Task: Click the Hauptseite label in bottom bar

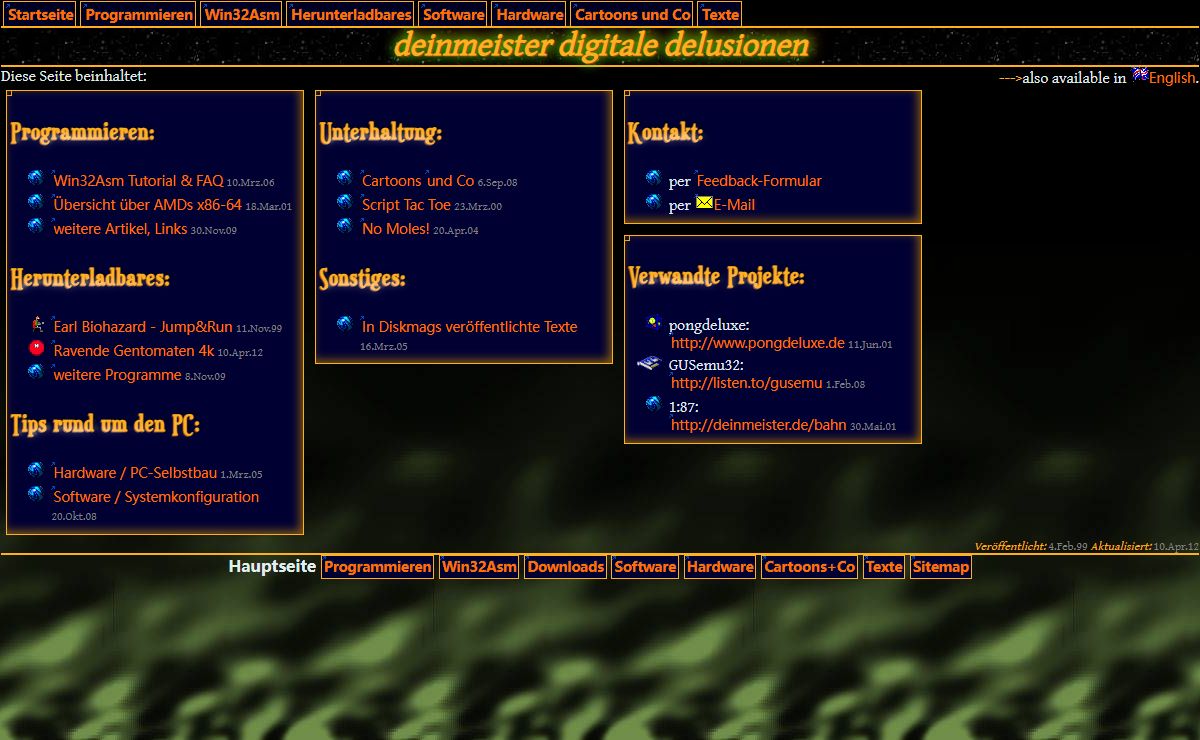Action: [x=272, y=567]
